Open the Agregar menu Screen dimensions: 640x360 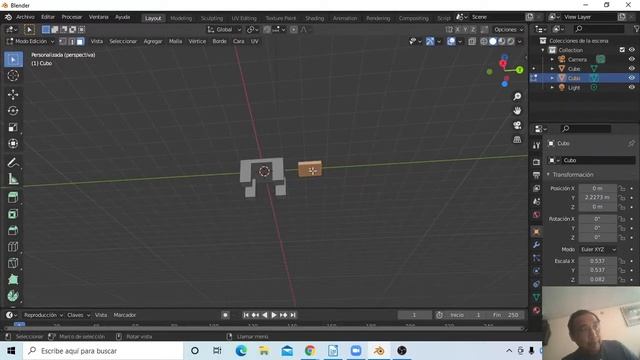point(153,41)
